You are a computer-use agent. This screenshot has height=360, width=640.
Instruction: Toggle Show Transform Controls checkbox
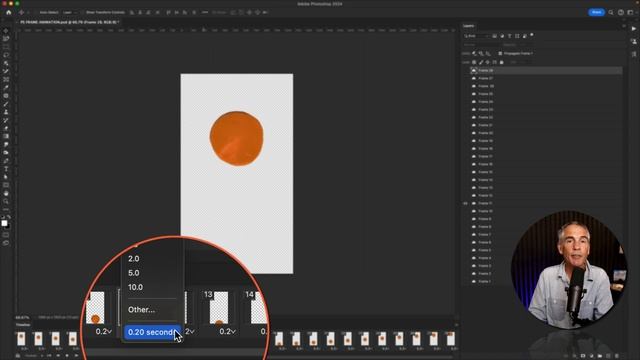click(83, 12)
